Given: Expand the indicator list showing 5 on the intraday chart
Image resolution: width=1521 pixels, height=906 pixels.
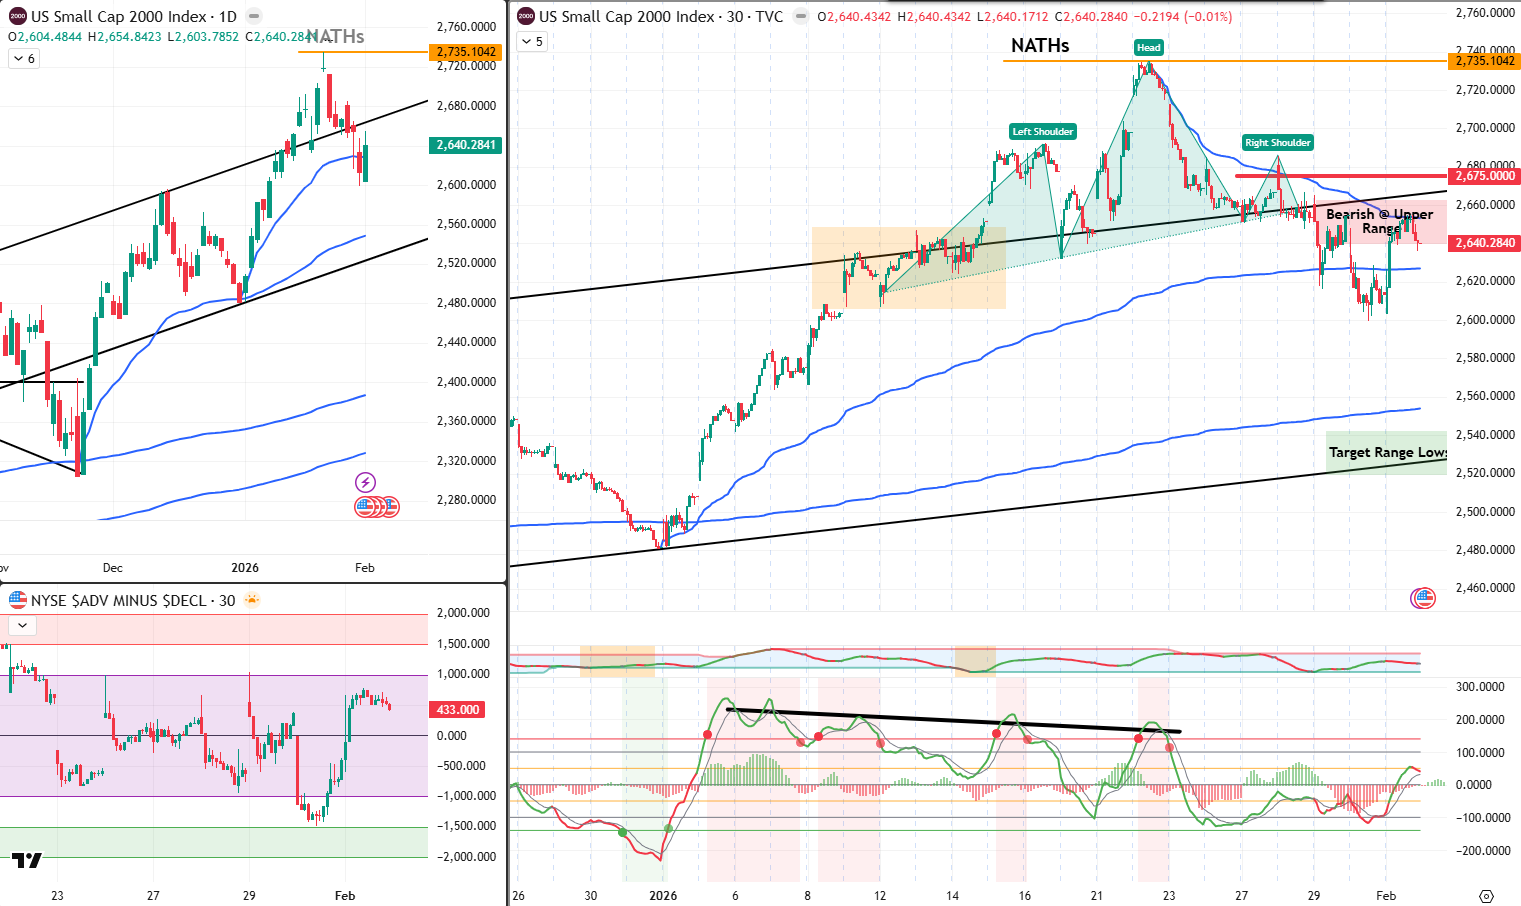Looking at the screenshot, I should [530, 41].
